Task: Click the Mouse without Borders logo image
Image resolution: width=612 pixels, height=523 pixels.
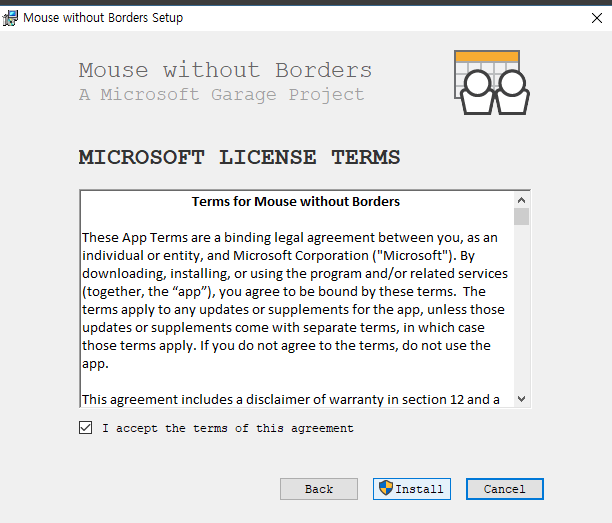Action: (492, 82)
